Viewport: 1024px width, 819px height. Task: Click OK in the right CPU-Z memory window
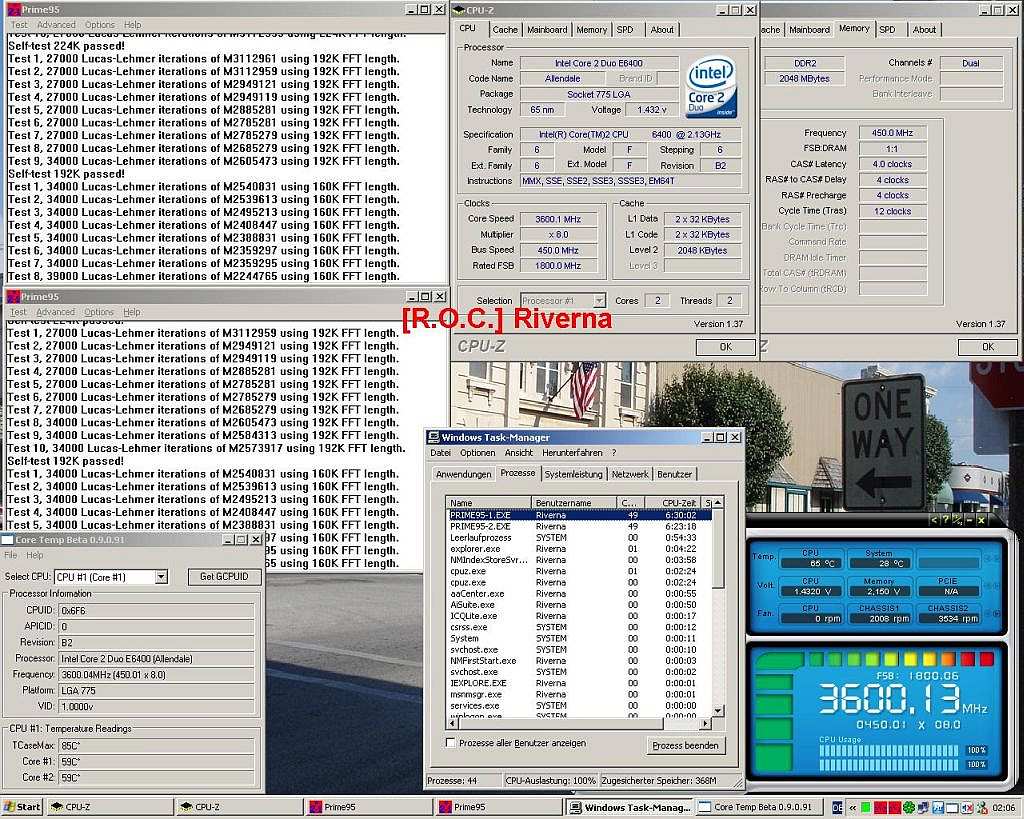tap(987, 347)
